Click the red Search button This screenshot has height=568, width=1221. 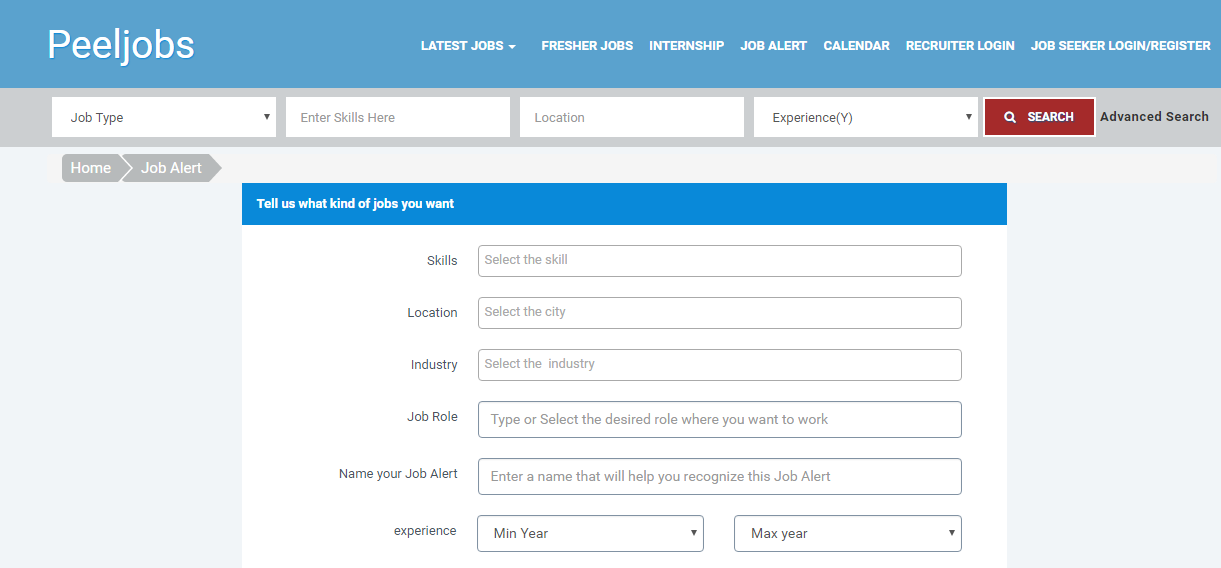(x=1039, y=117)
